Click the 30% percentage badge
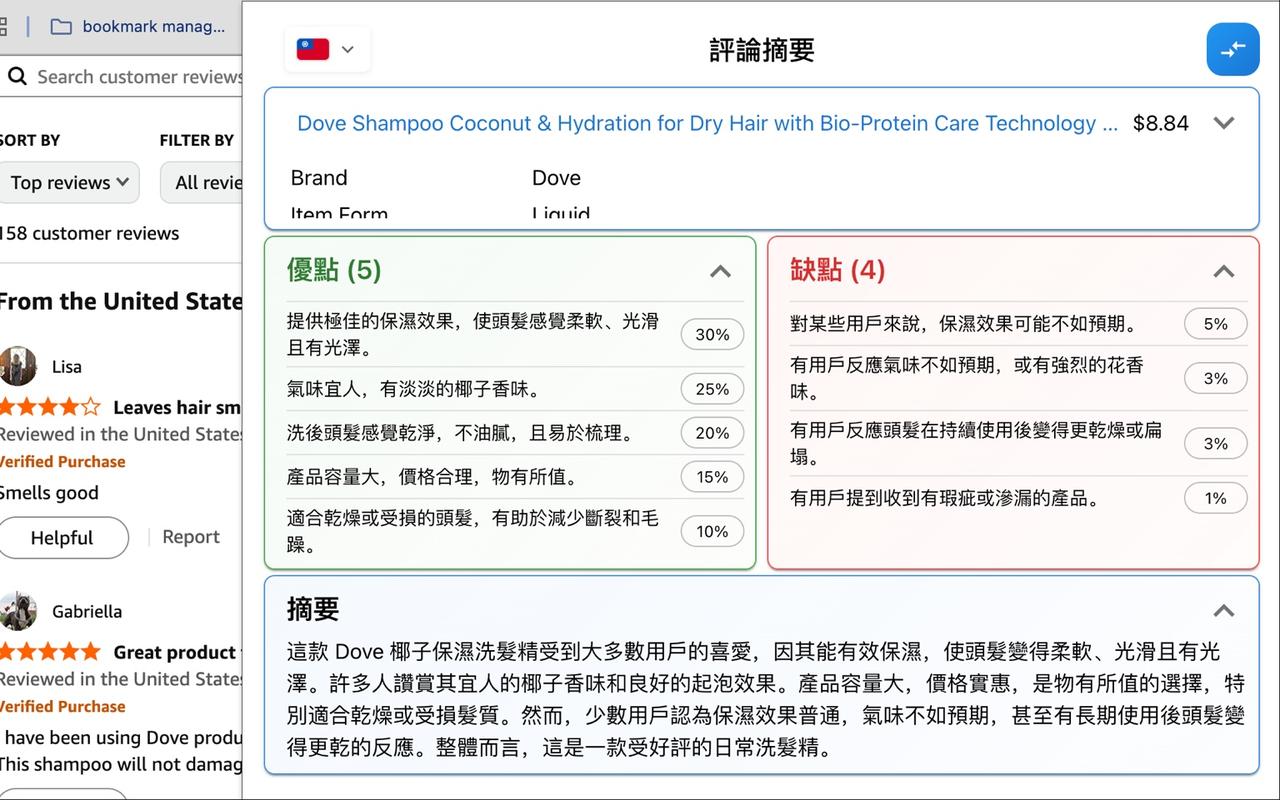Screen dimensions: 1280x800 pyautogui.click(x=712, y=334)
